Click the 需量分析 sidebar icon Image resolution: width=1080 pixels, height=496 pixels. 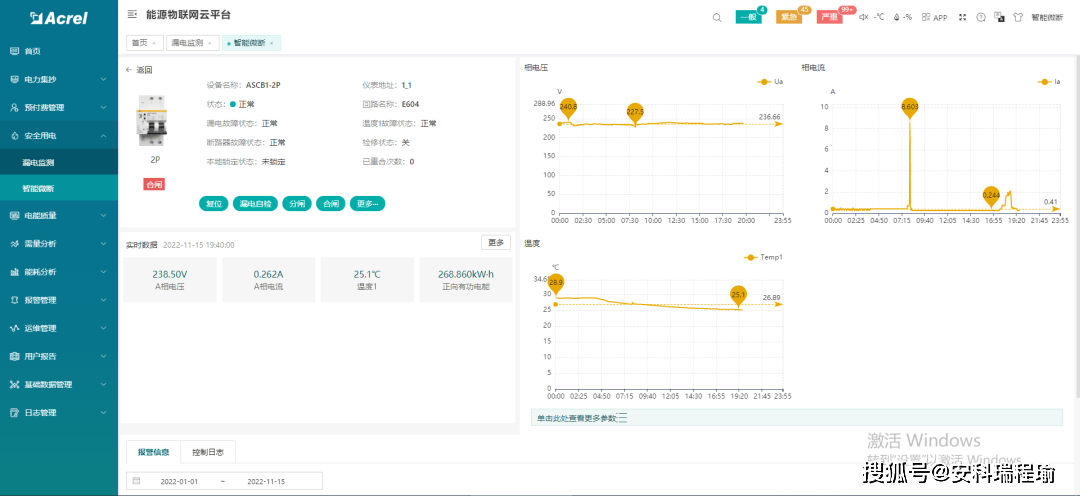click(14, 244)
